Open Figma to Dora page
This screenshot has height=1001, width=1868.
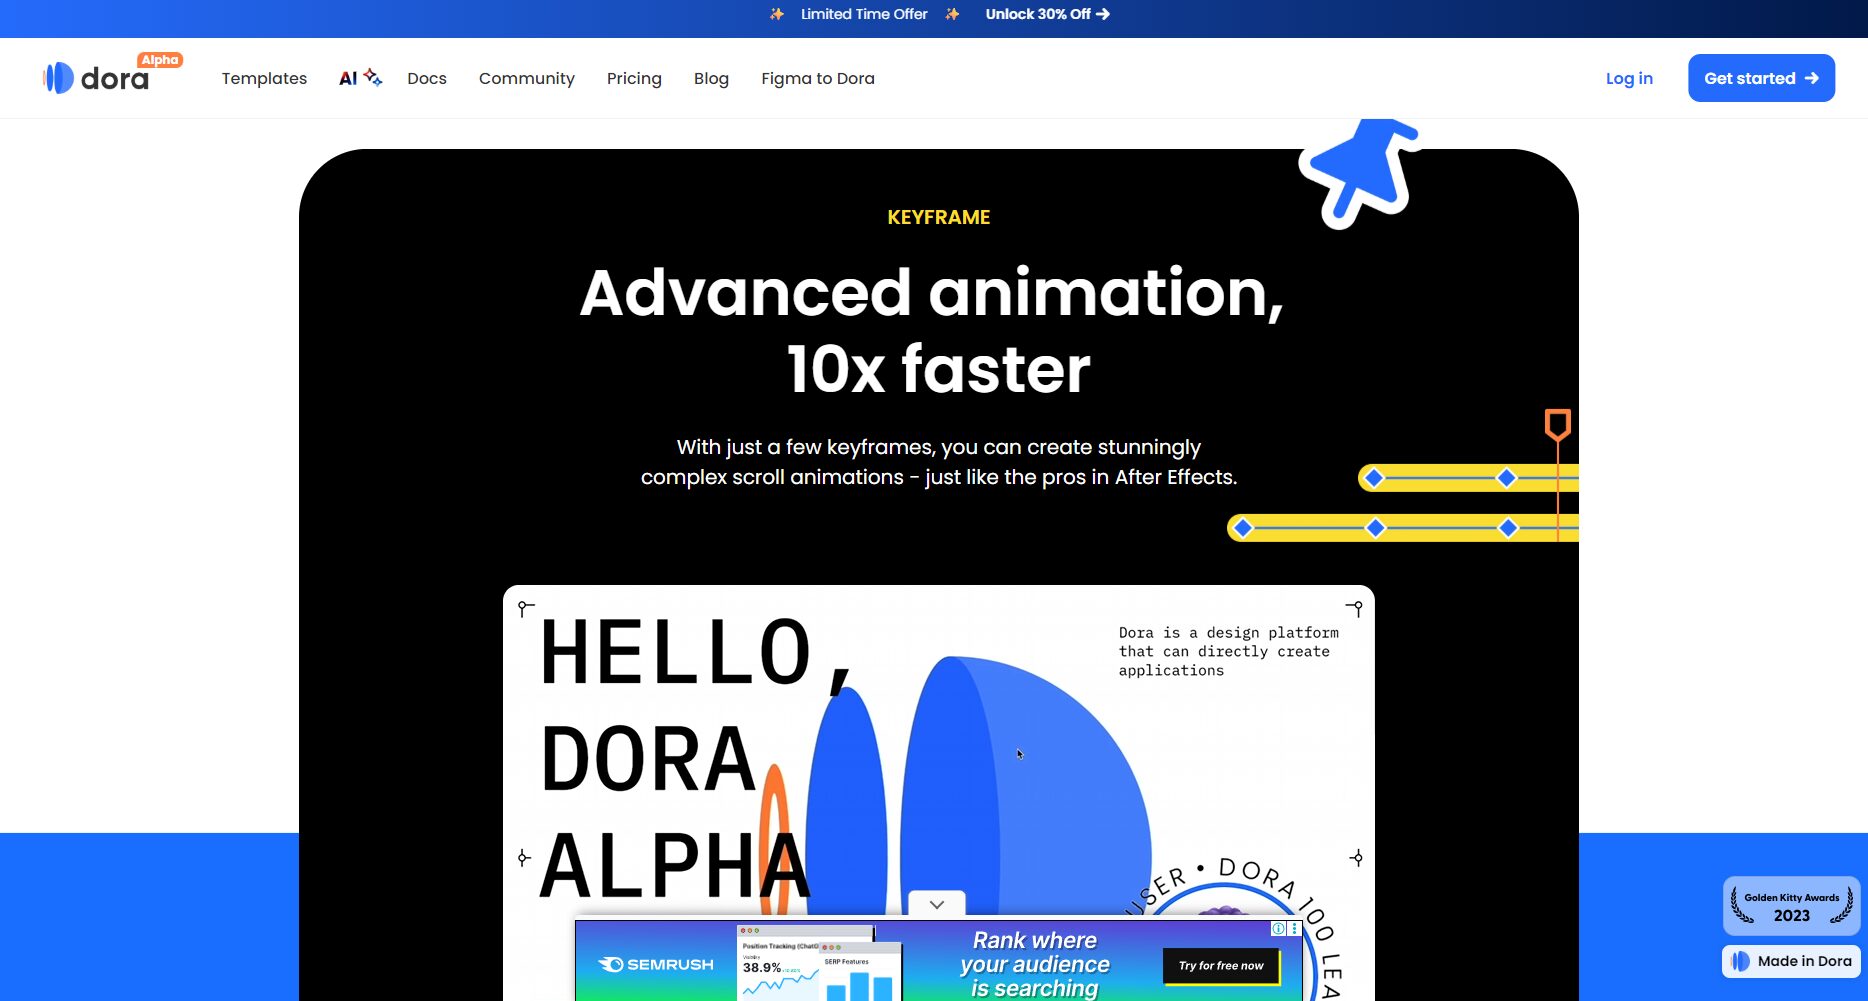[x=818, y=78]
